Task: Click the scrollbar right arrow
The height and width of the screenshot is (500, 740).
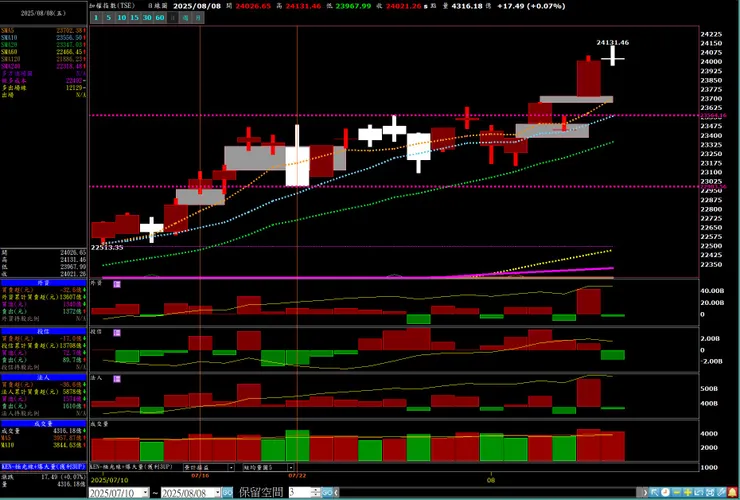Action: pyautogui.click(x=645, y=493)
